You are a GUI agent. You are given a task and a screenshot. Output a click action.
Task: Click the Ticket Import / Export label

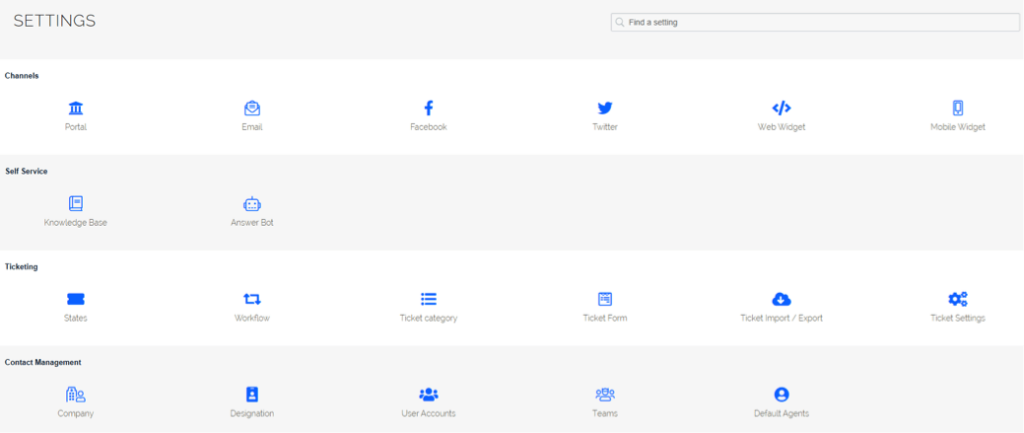pyautogui.click(x=781, y=318)
